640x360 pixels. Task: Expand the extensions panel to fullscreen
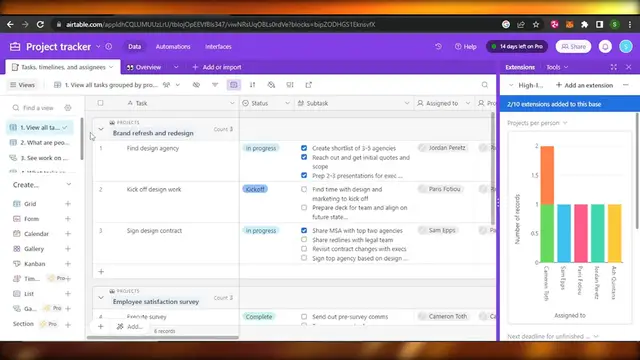[x=613, y=67]
